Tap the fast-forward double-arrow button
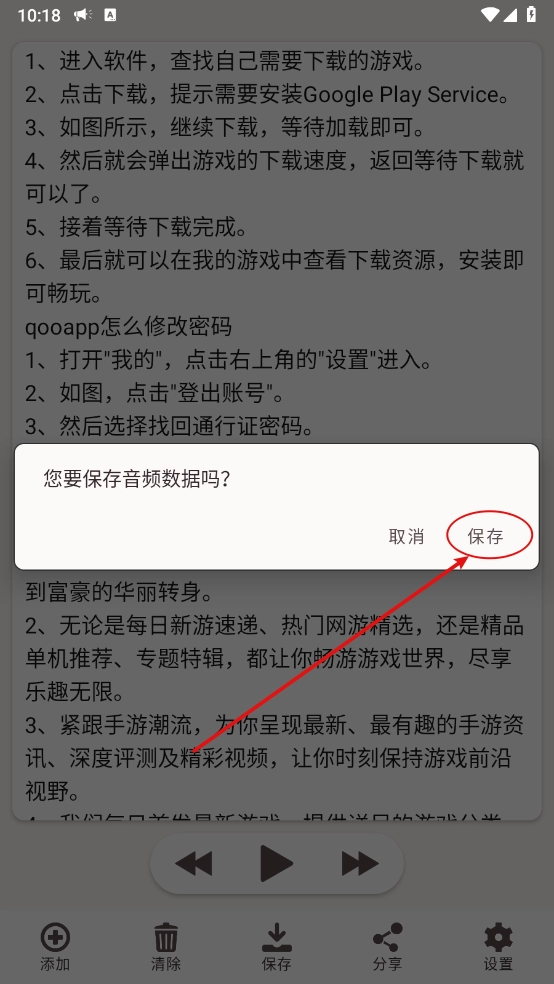 (x=360, y=864)
